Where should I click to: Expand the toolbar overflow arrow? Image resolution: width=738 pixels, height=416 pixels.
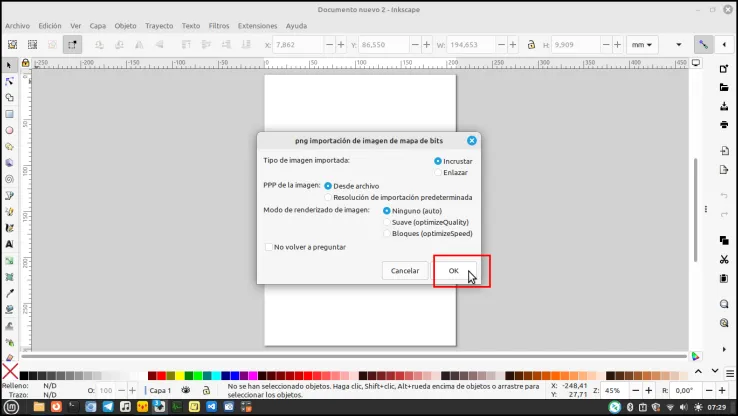pos(679,45)
